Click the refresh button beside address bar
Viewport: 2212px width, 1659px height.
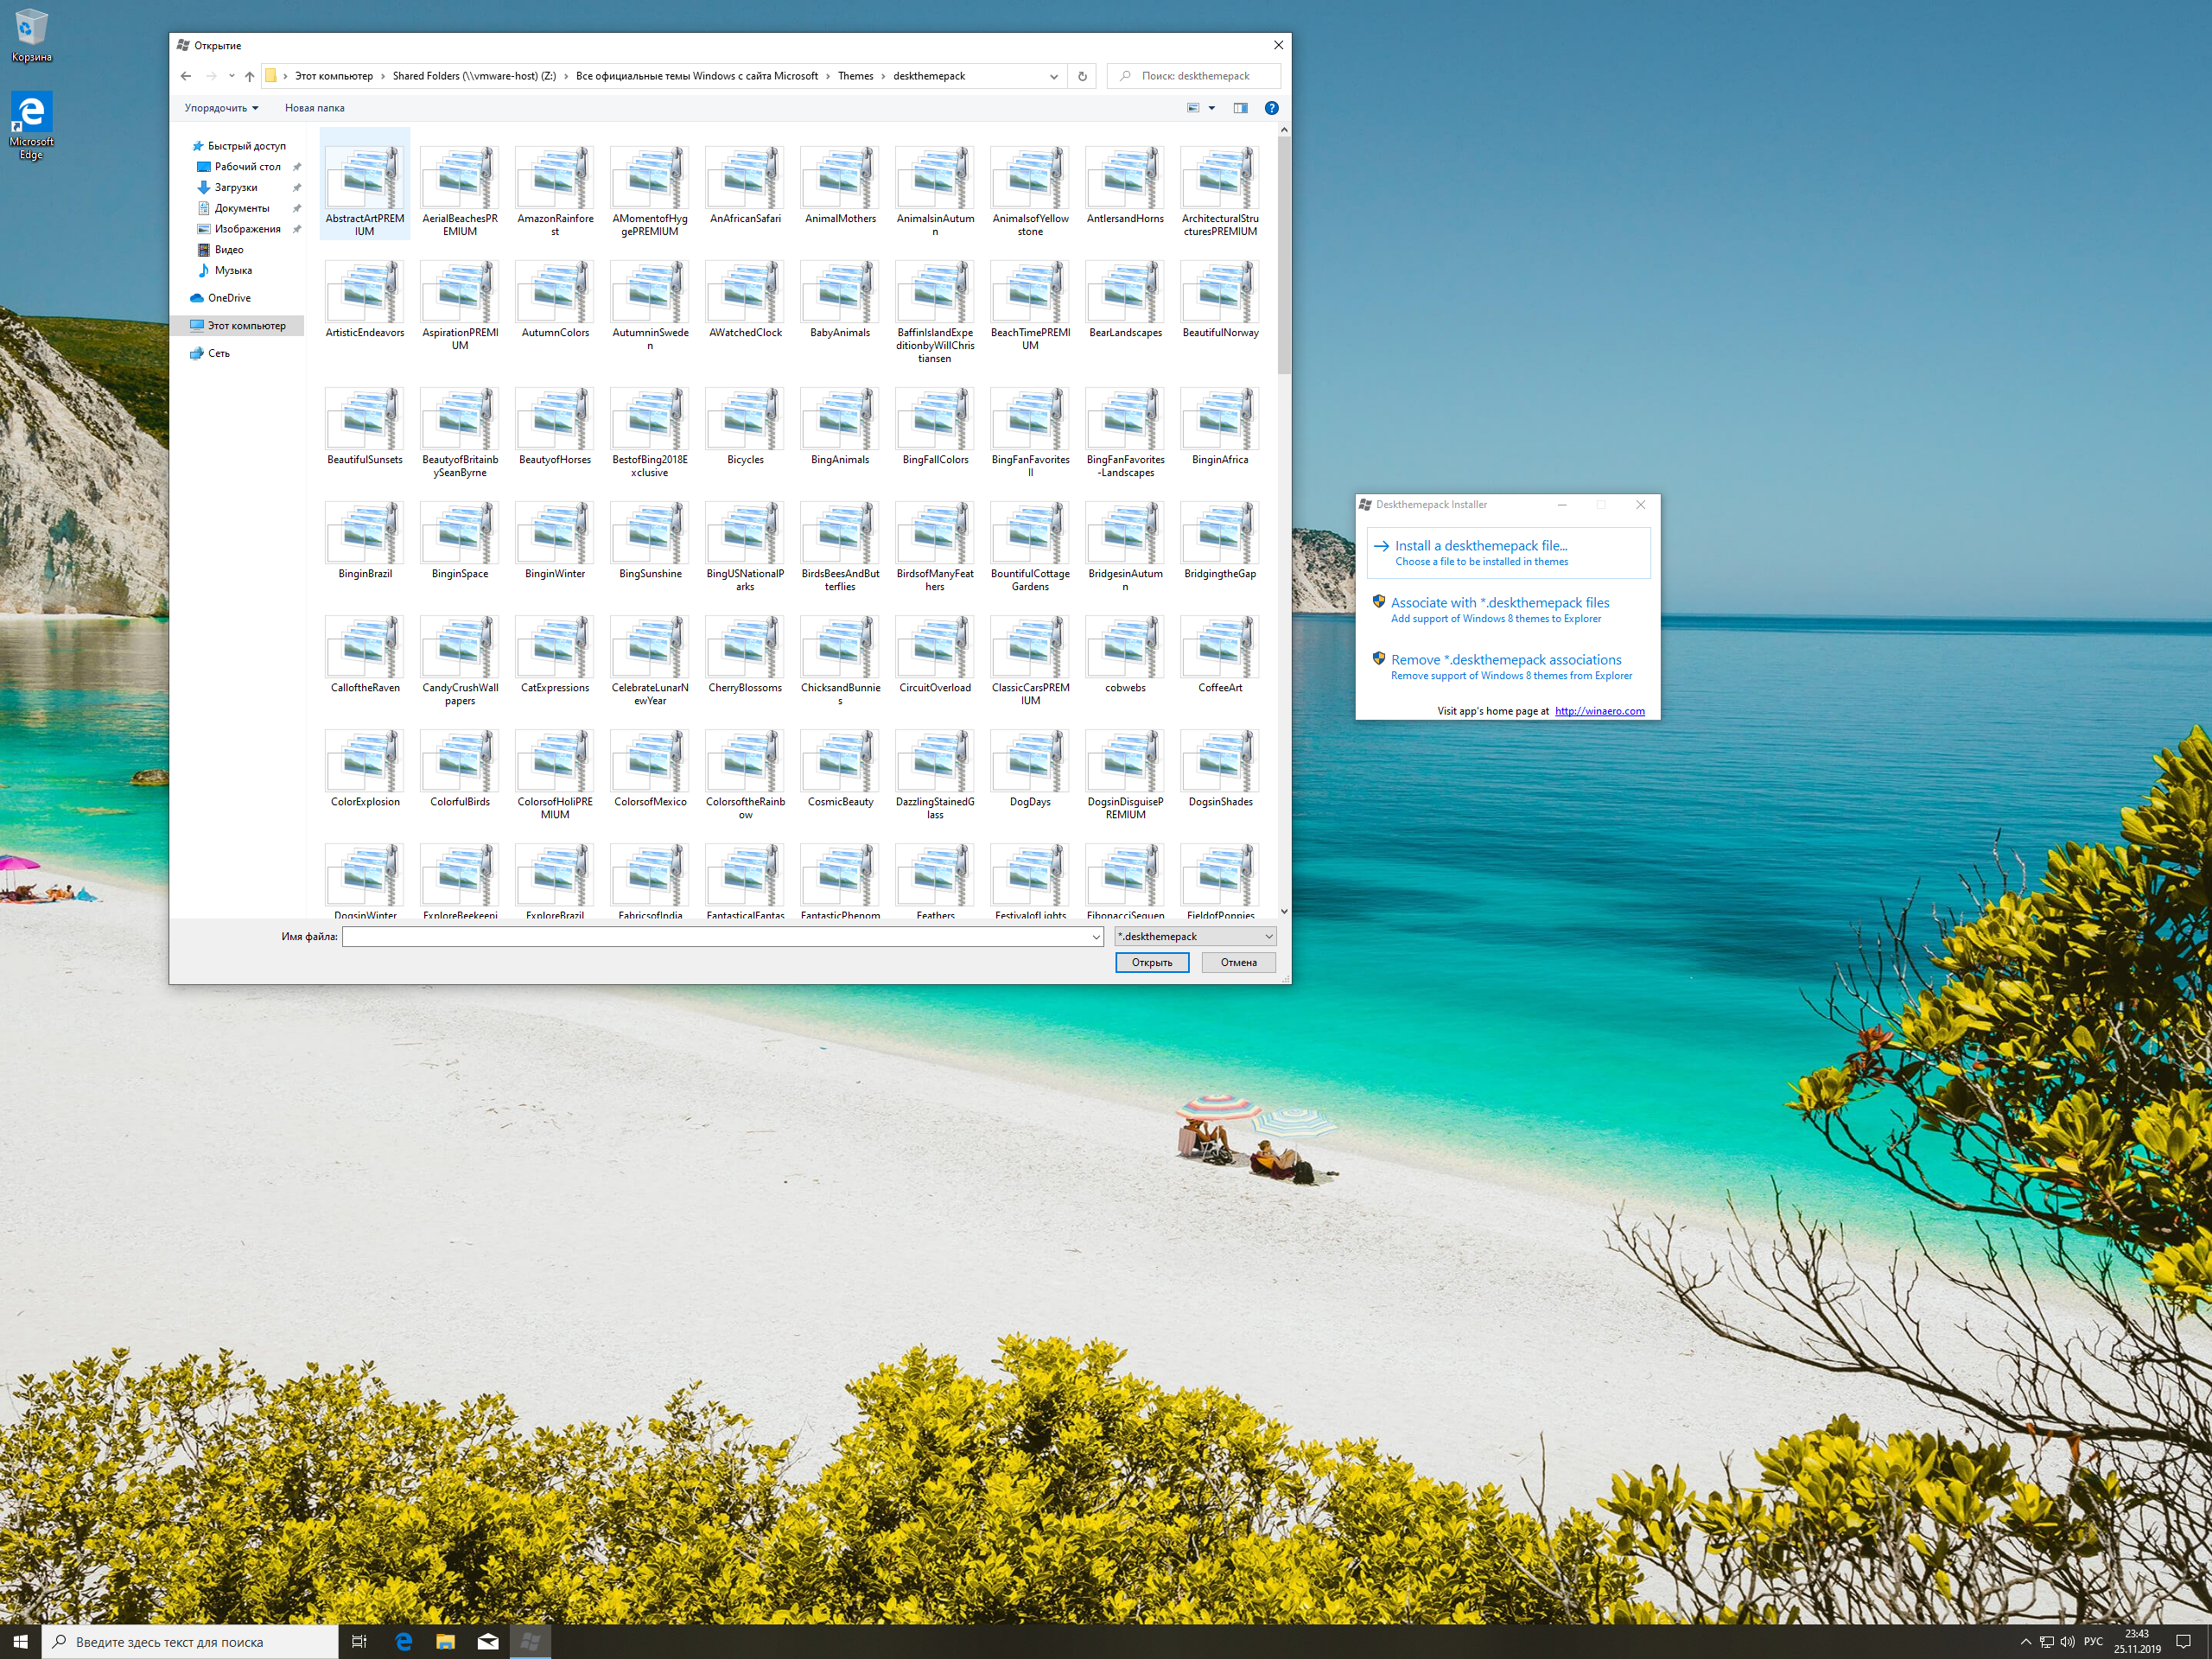tap(1082, 76)
